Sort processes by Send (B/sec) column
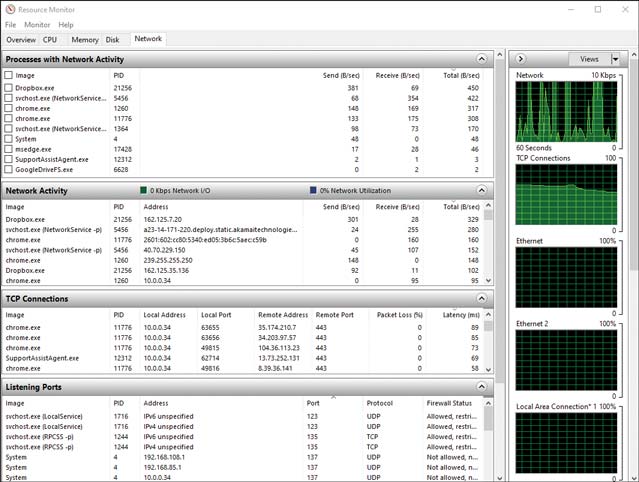Image resolution: width=639 pixels, height=482 pixels. click(x=341, y=75)
